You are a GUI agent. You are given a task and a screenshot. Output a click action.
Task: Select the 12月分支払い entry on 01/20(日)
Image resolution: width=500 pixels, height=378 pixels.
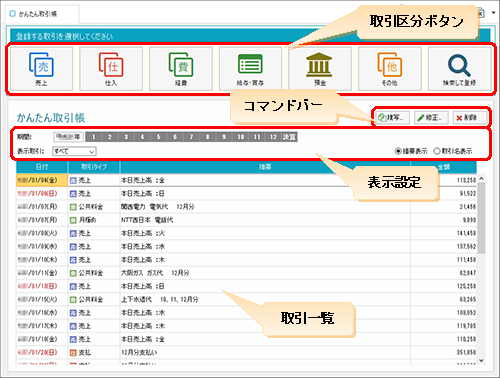[139, 352]
